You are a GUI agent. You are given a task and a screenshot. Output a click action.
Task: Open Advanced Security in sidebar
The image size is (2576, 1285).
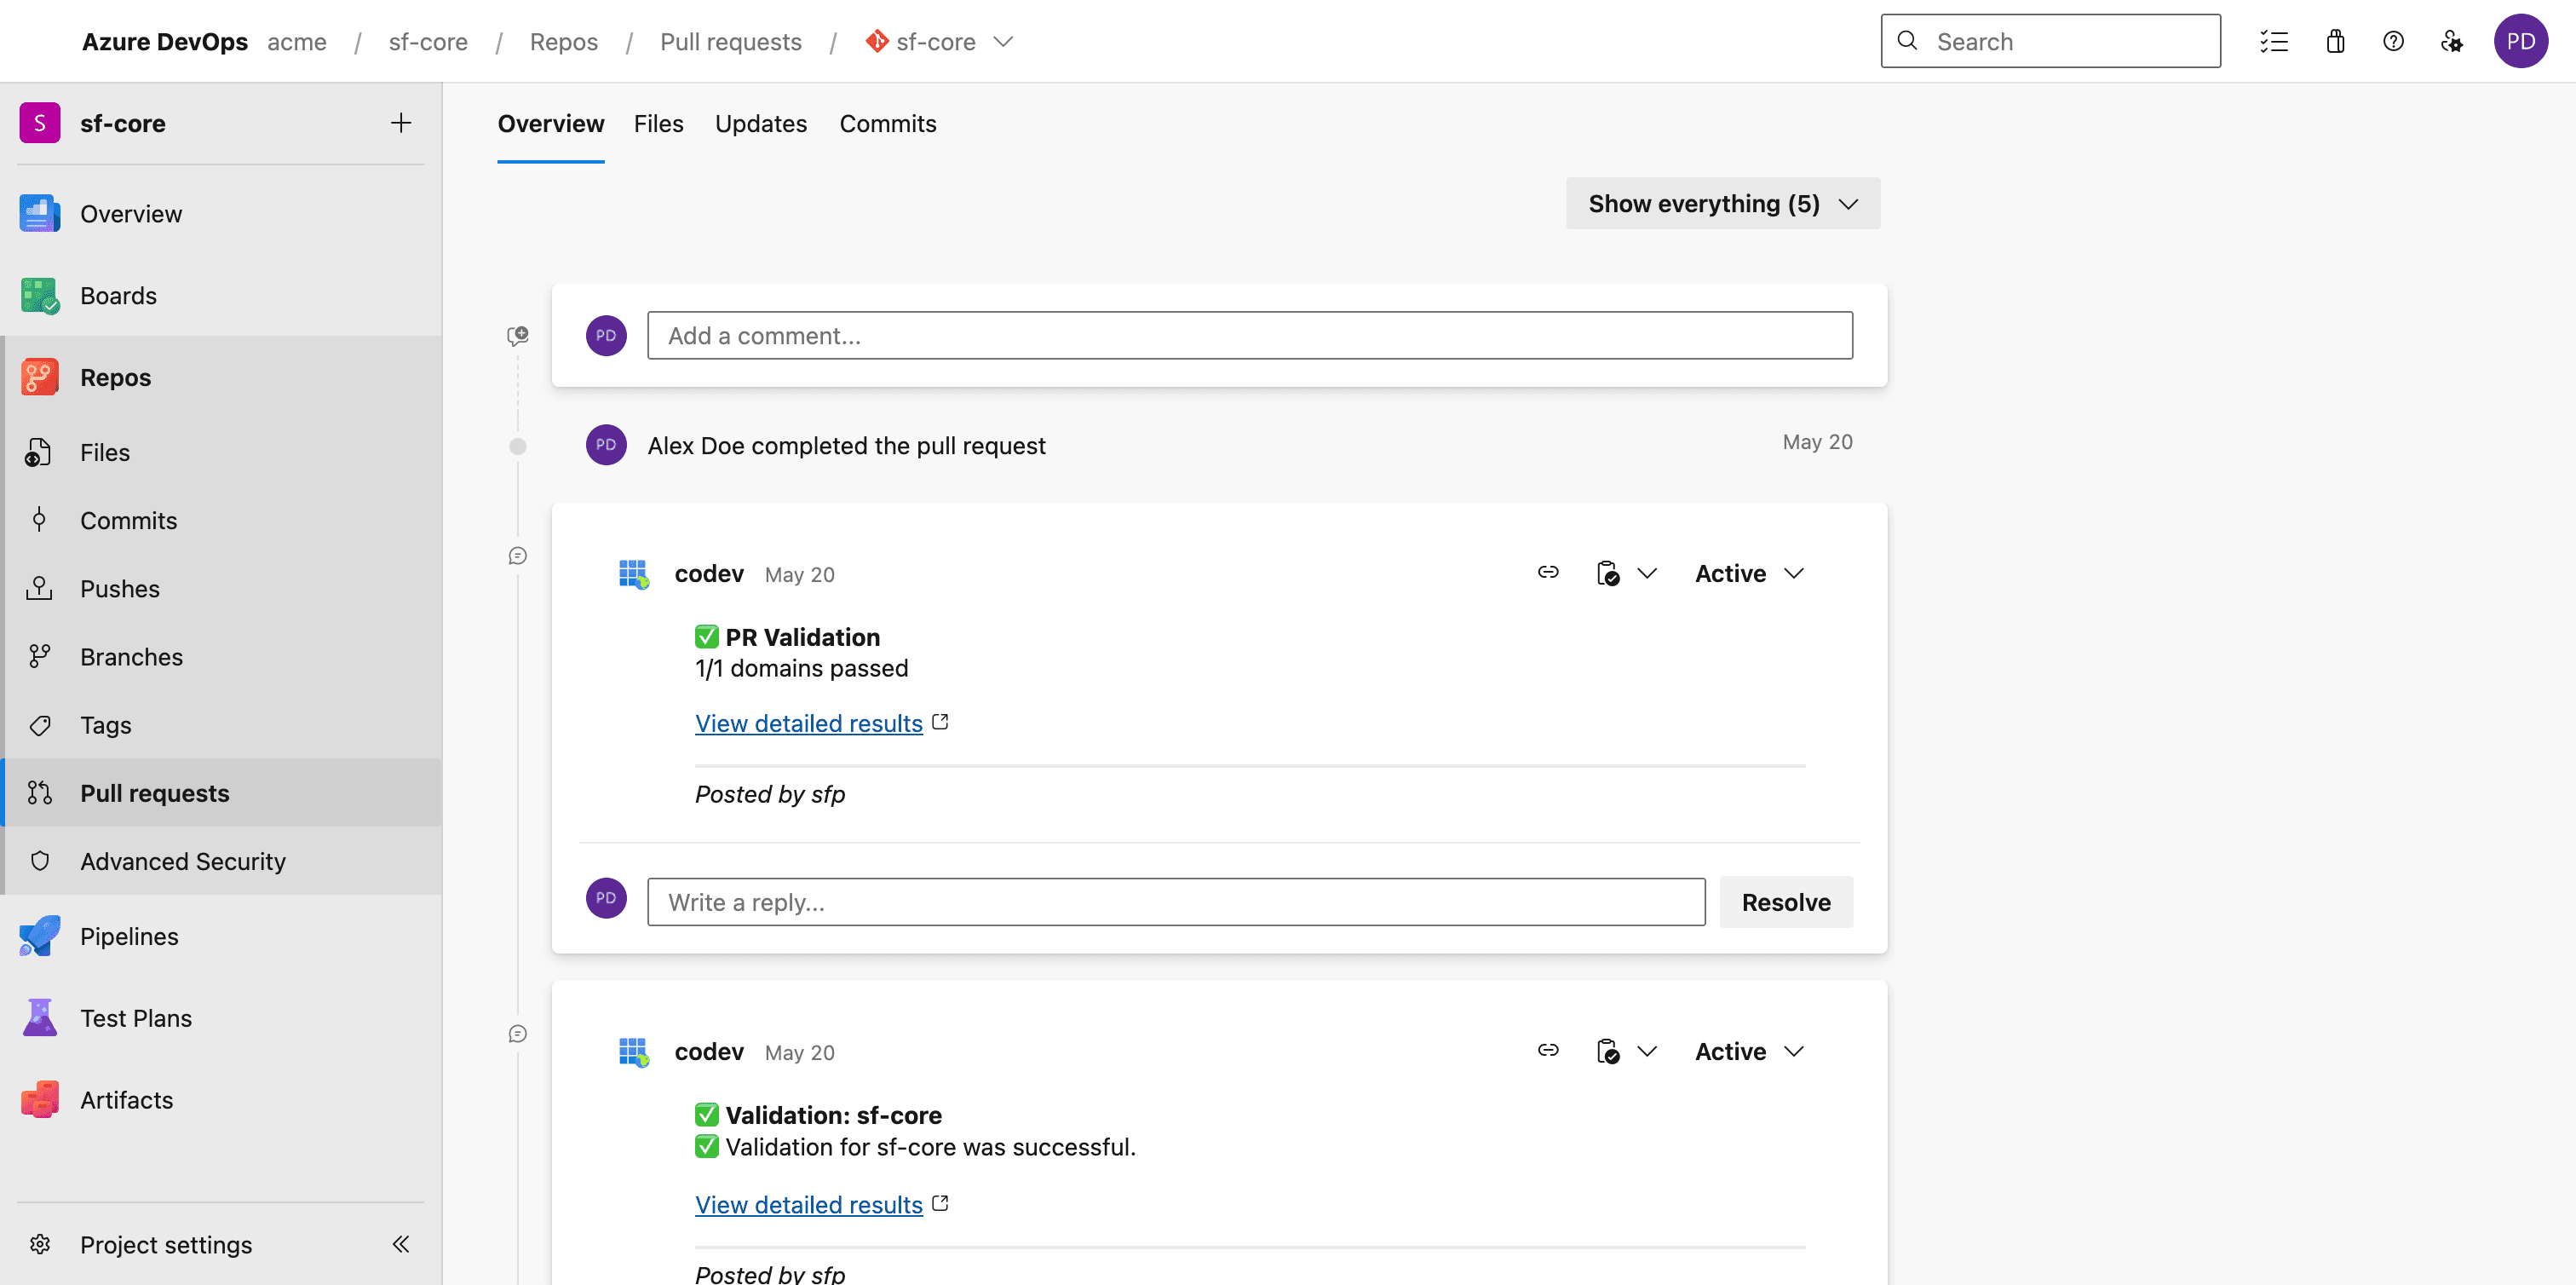tap(221, 860)
